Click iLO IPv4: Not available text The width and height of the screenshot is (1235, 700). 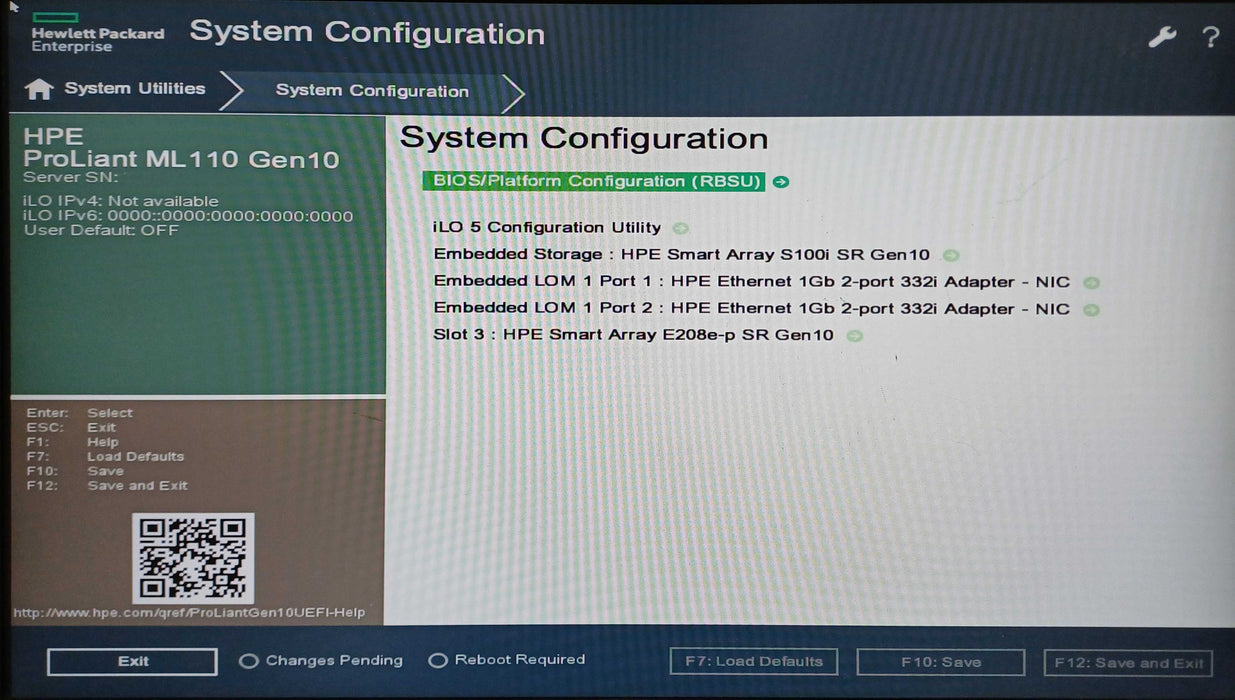click(120, 201)
